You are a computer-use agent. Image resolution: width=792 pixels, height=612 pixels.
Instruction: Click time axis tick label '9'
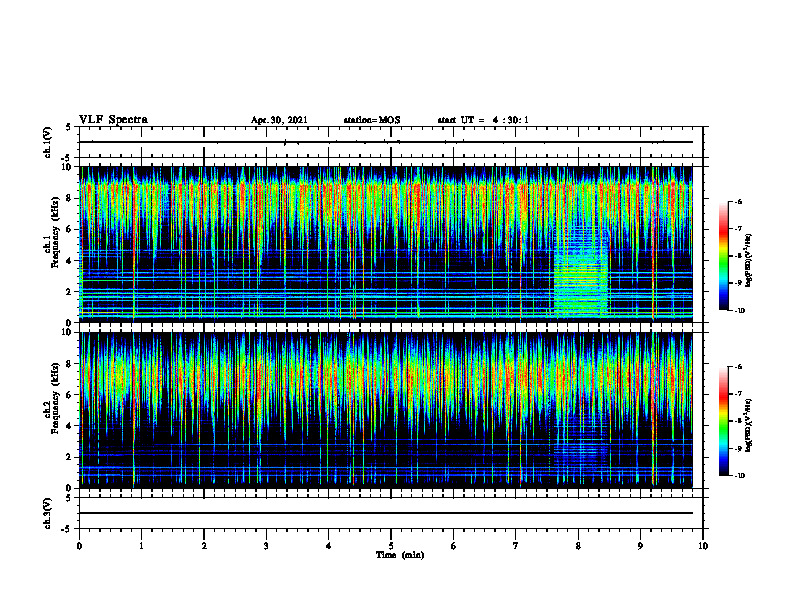640,546
